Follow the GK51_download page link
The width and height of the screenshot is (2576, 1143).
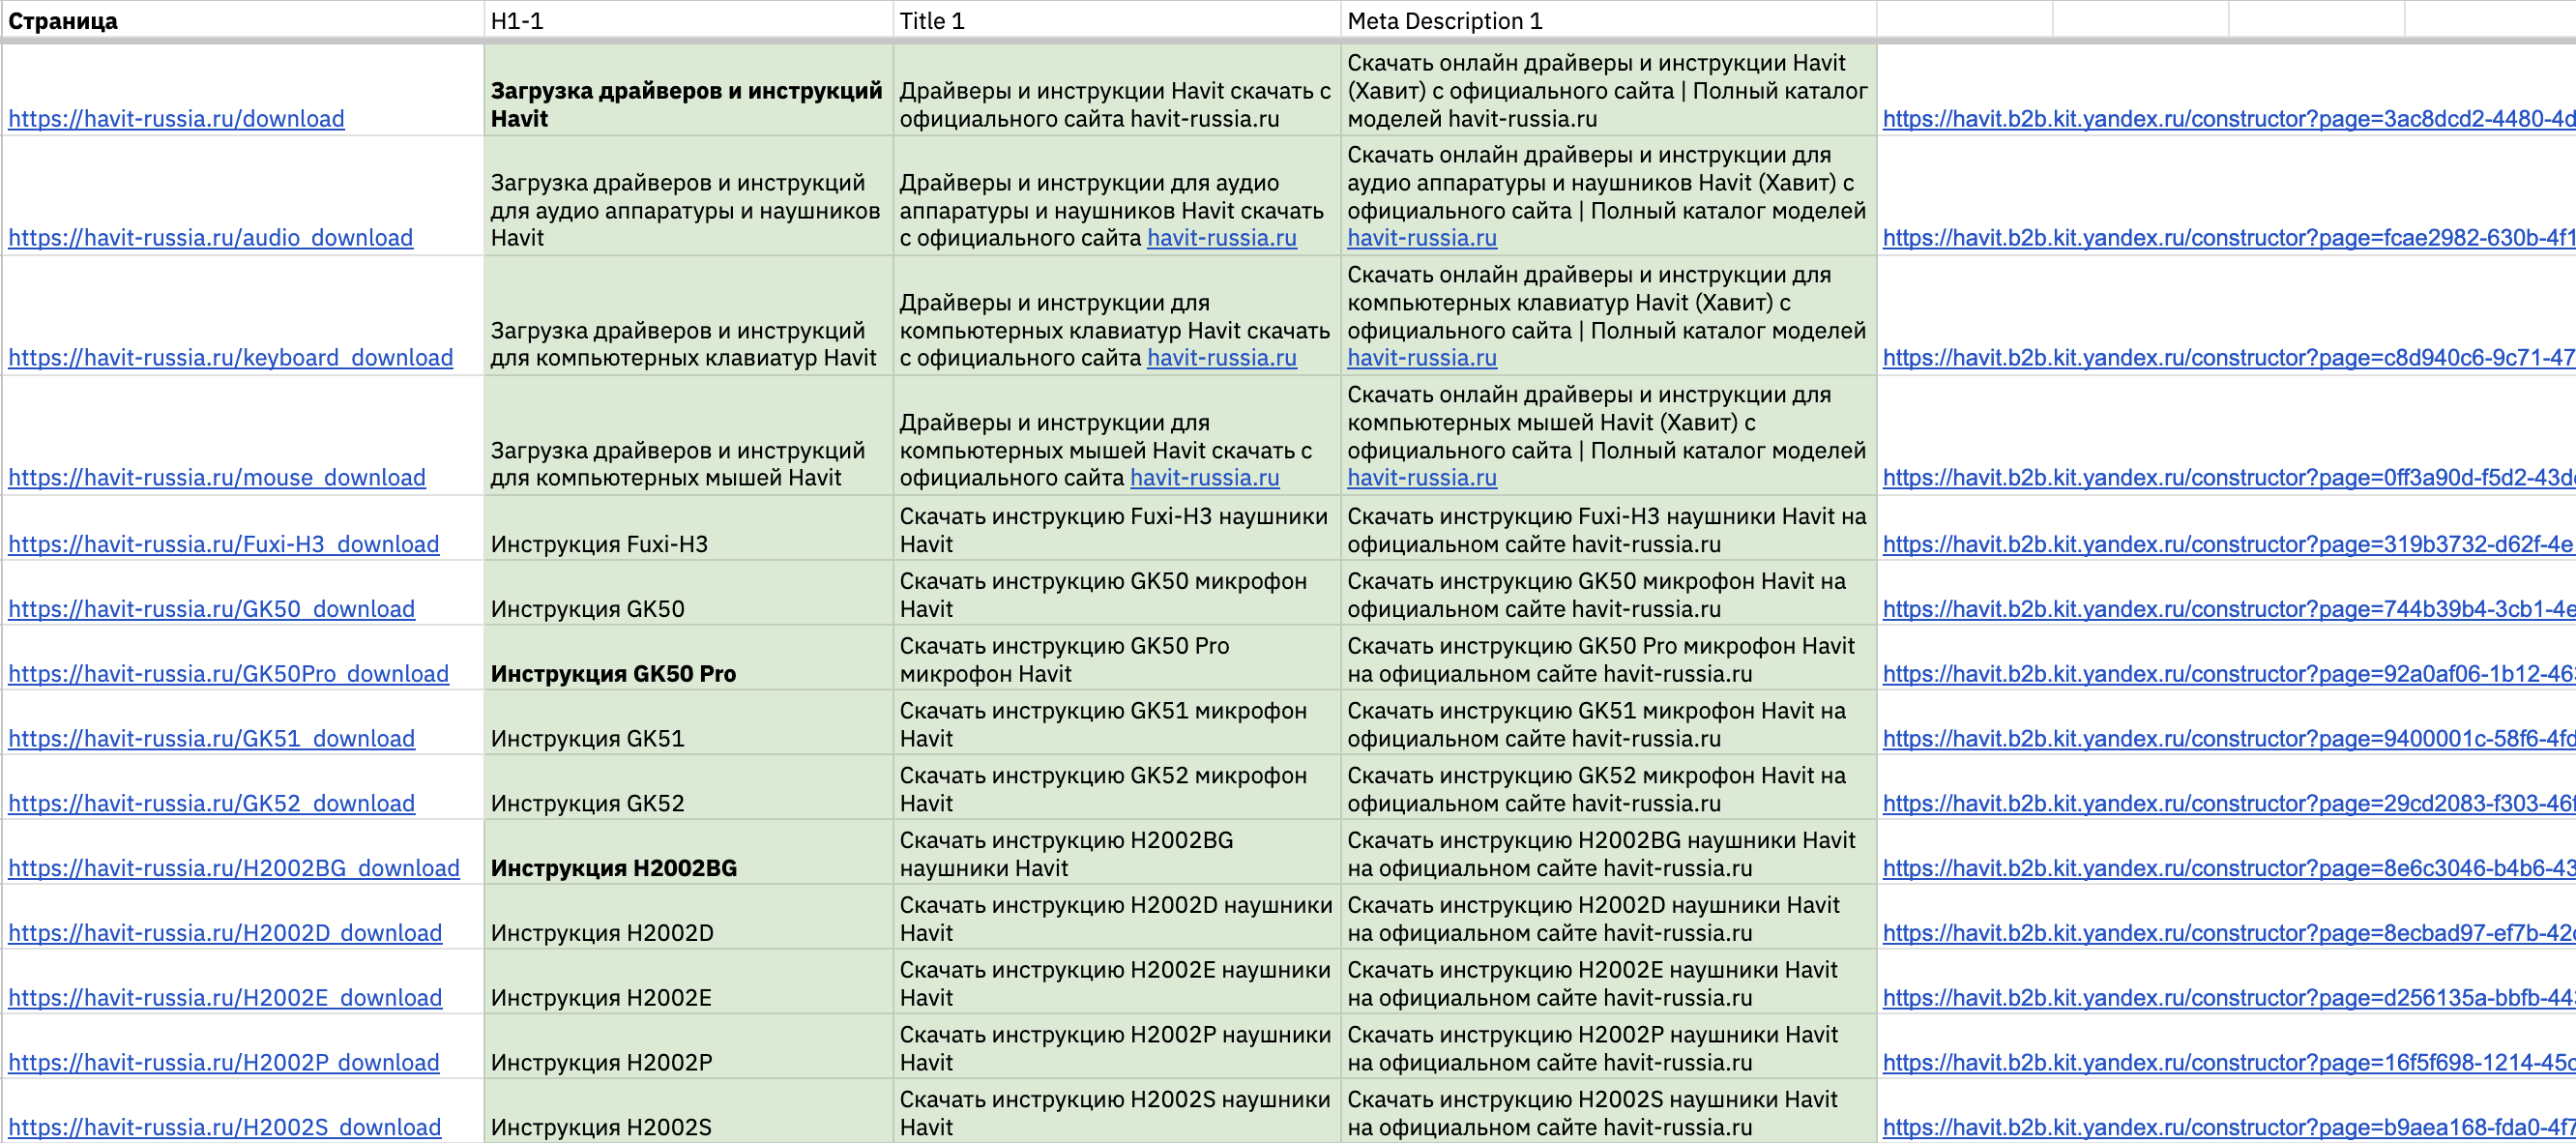click(x=211, y=738)
